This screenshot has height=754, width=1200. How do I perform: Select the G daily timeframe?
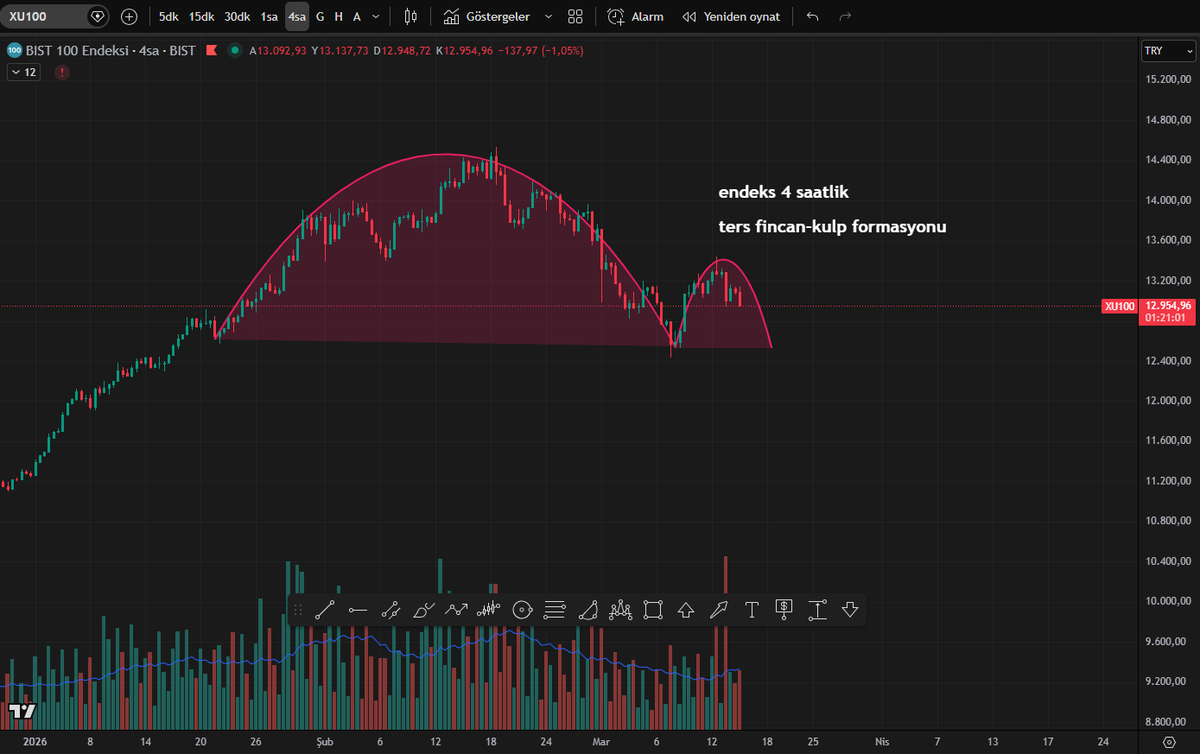[320, 17]
